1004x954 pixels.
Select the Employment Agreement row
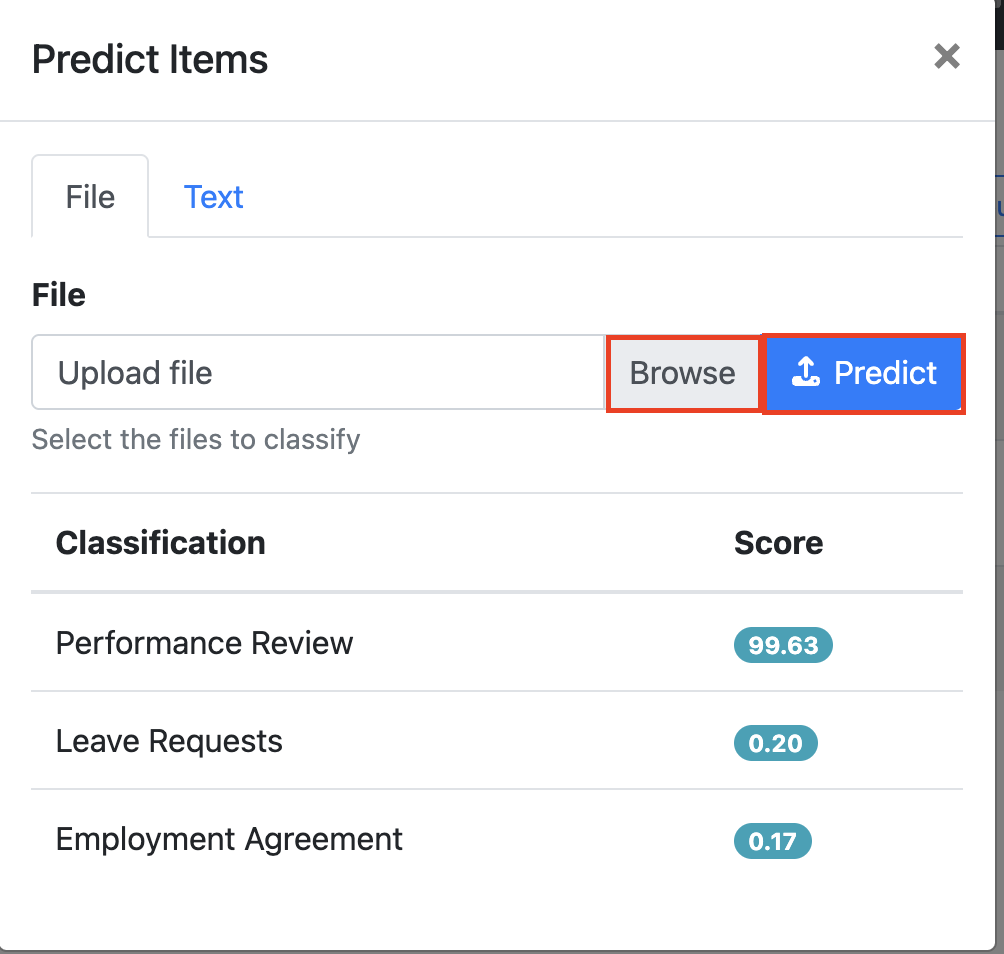pos(497,839)
